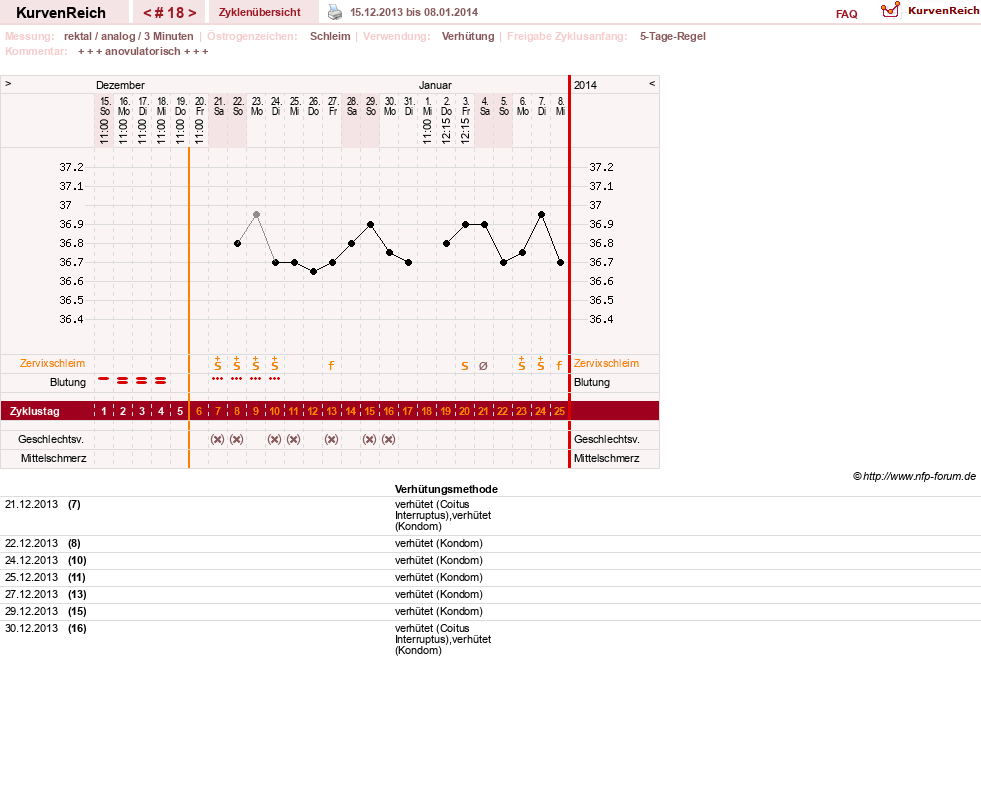
Task: Click table row 22.12.2013 (8)
Action: (x=490, y=544)
